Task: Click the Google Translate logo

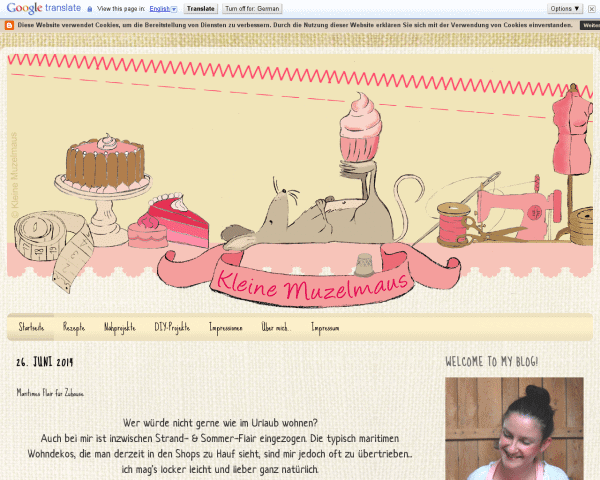Action: point(43,7)
